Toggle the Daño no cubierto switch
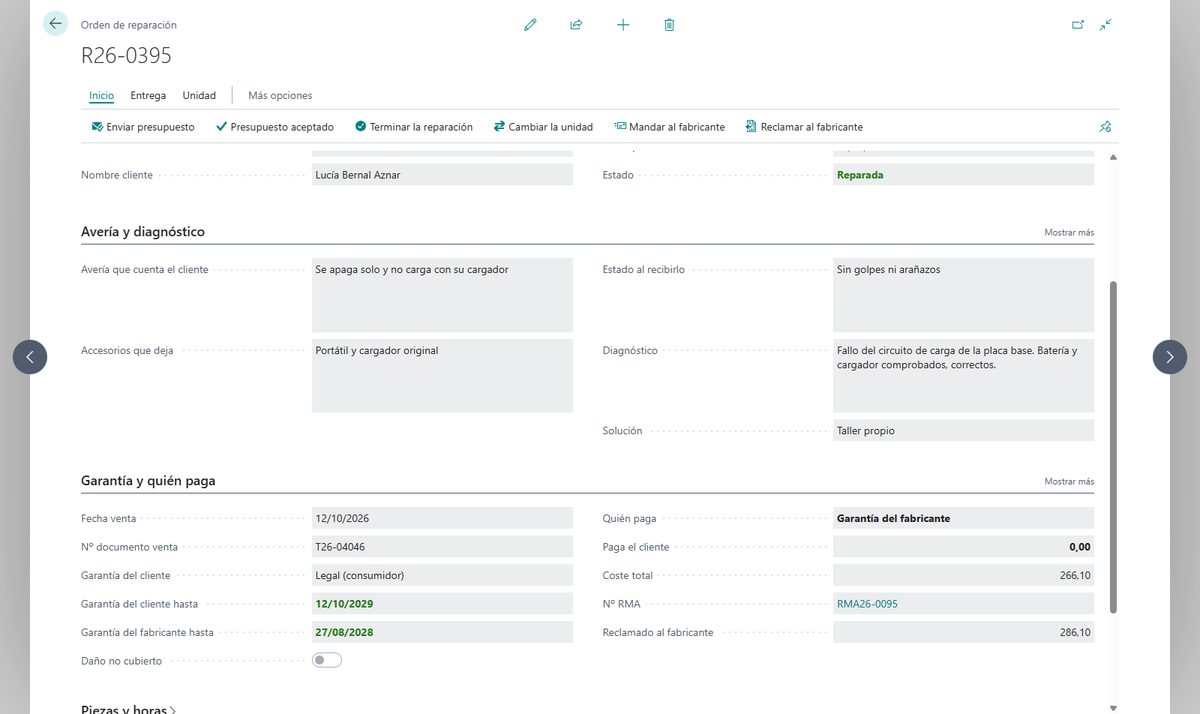Image resolution: width=1200 pixels, height=714 pixels. point(327,660)
